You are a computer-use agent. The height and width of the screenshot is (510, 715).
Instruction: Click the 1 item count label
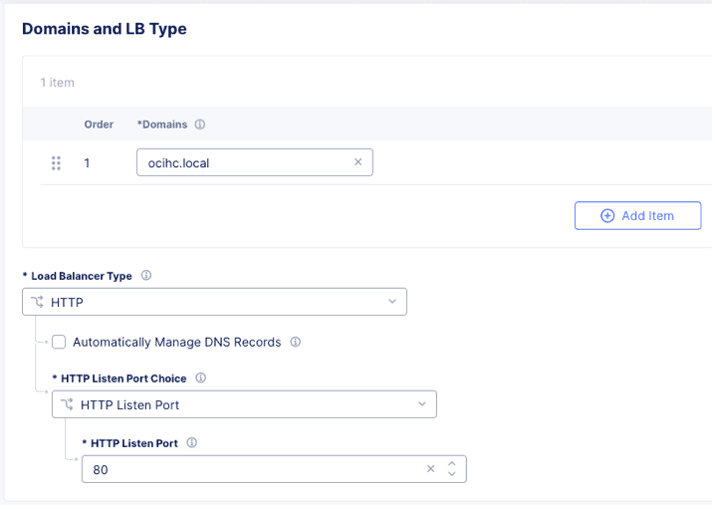coord(57,82)
